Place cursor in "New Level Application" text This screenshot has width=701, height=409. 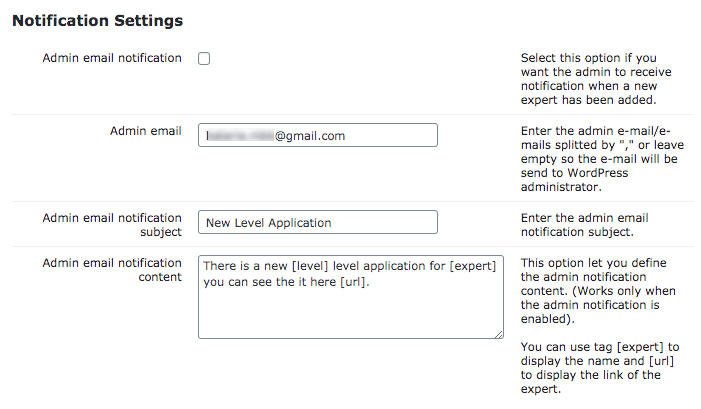(x=268, y=222)
